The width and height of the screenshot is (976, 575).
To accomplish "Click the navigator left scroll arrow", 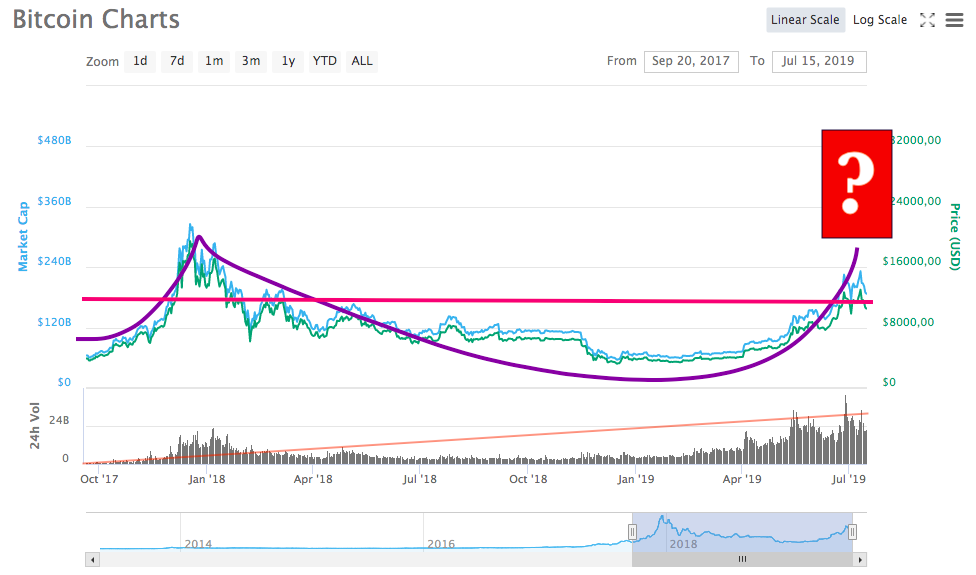I will [93, 559].
